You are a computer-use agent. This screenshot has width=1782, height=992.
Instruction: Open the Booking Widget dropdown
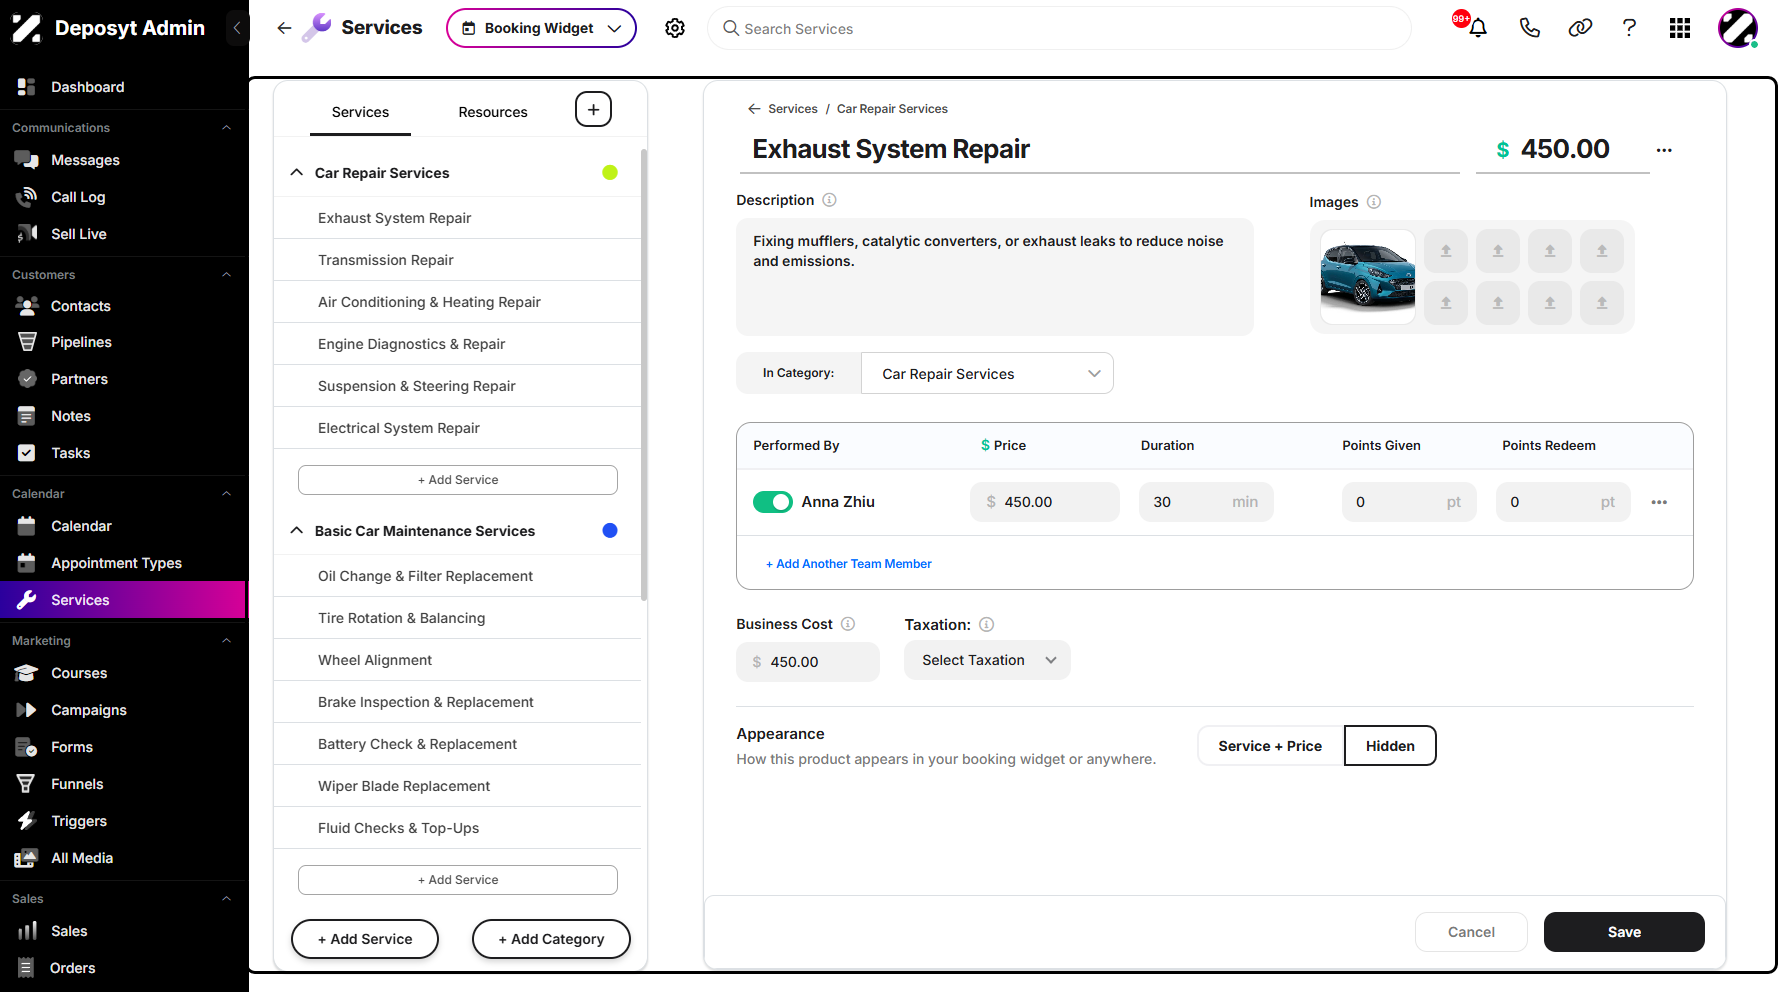541,28
